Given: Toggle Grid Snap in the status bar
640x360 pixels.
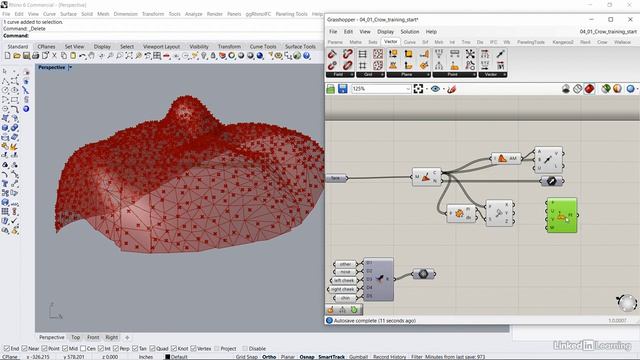Looking at the screenshot, I should 247,357.
